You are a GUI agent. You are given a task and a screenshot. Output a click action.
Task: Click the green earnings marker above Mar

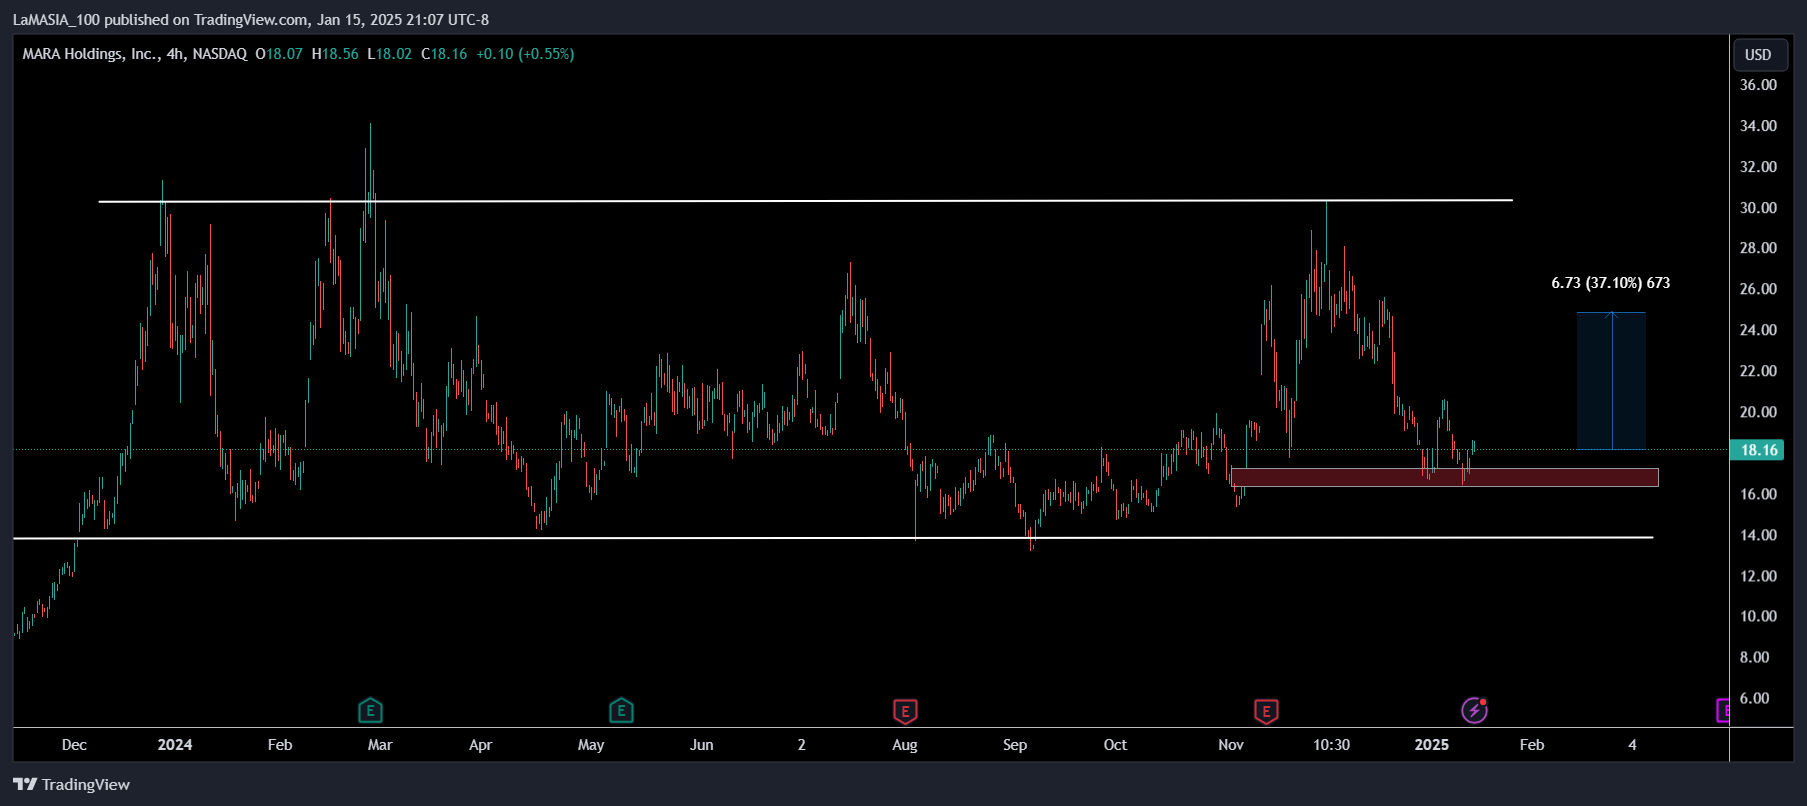[x=370, y=711]
